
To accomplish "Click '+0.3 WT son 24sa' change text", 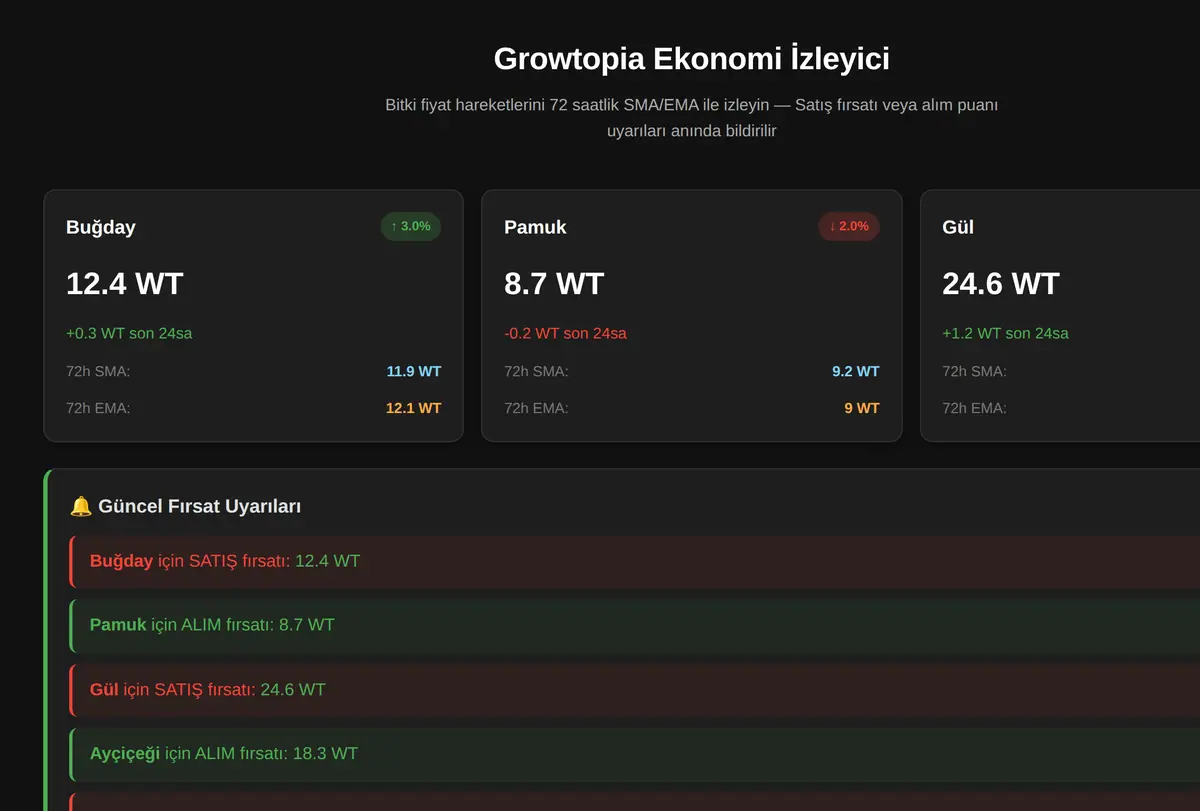I will tap(129, 333).
